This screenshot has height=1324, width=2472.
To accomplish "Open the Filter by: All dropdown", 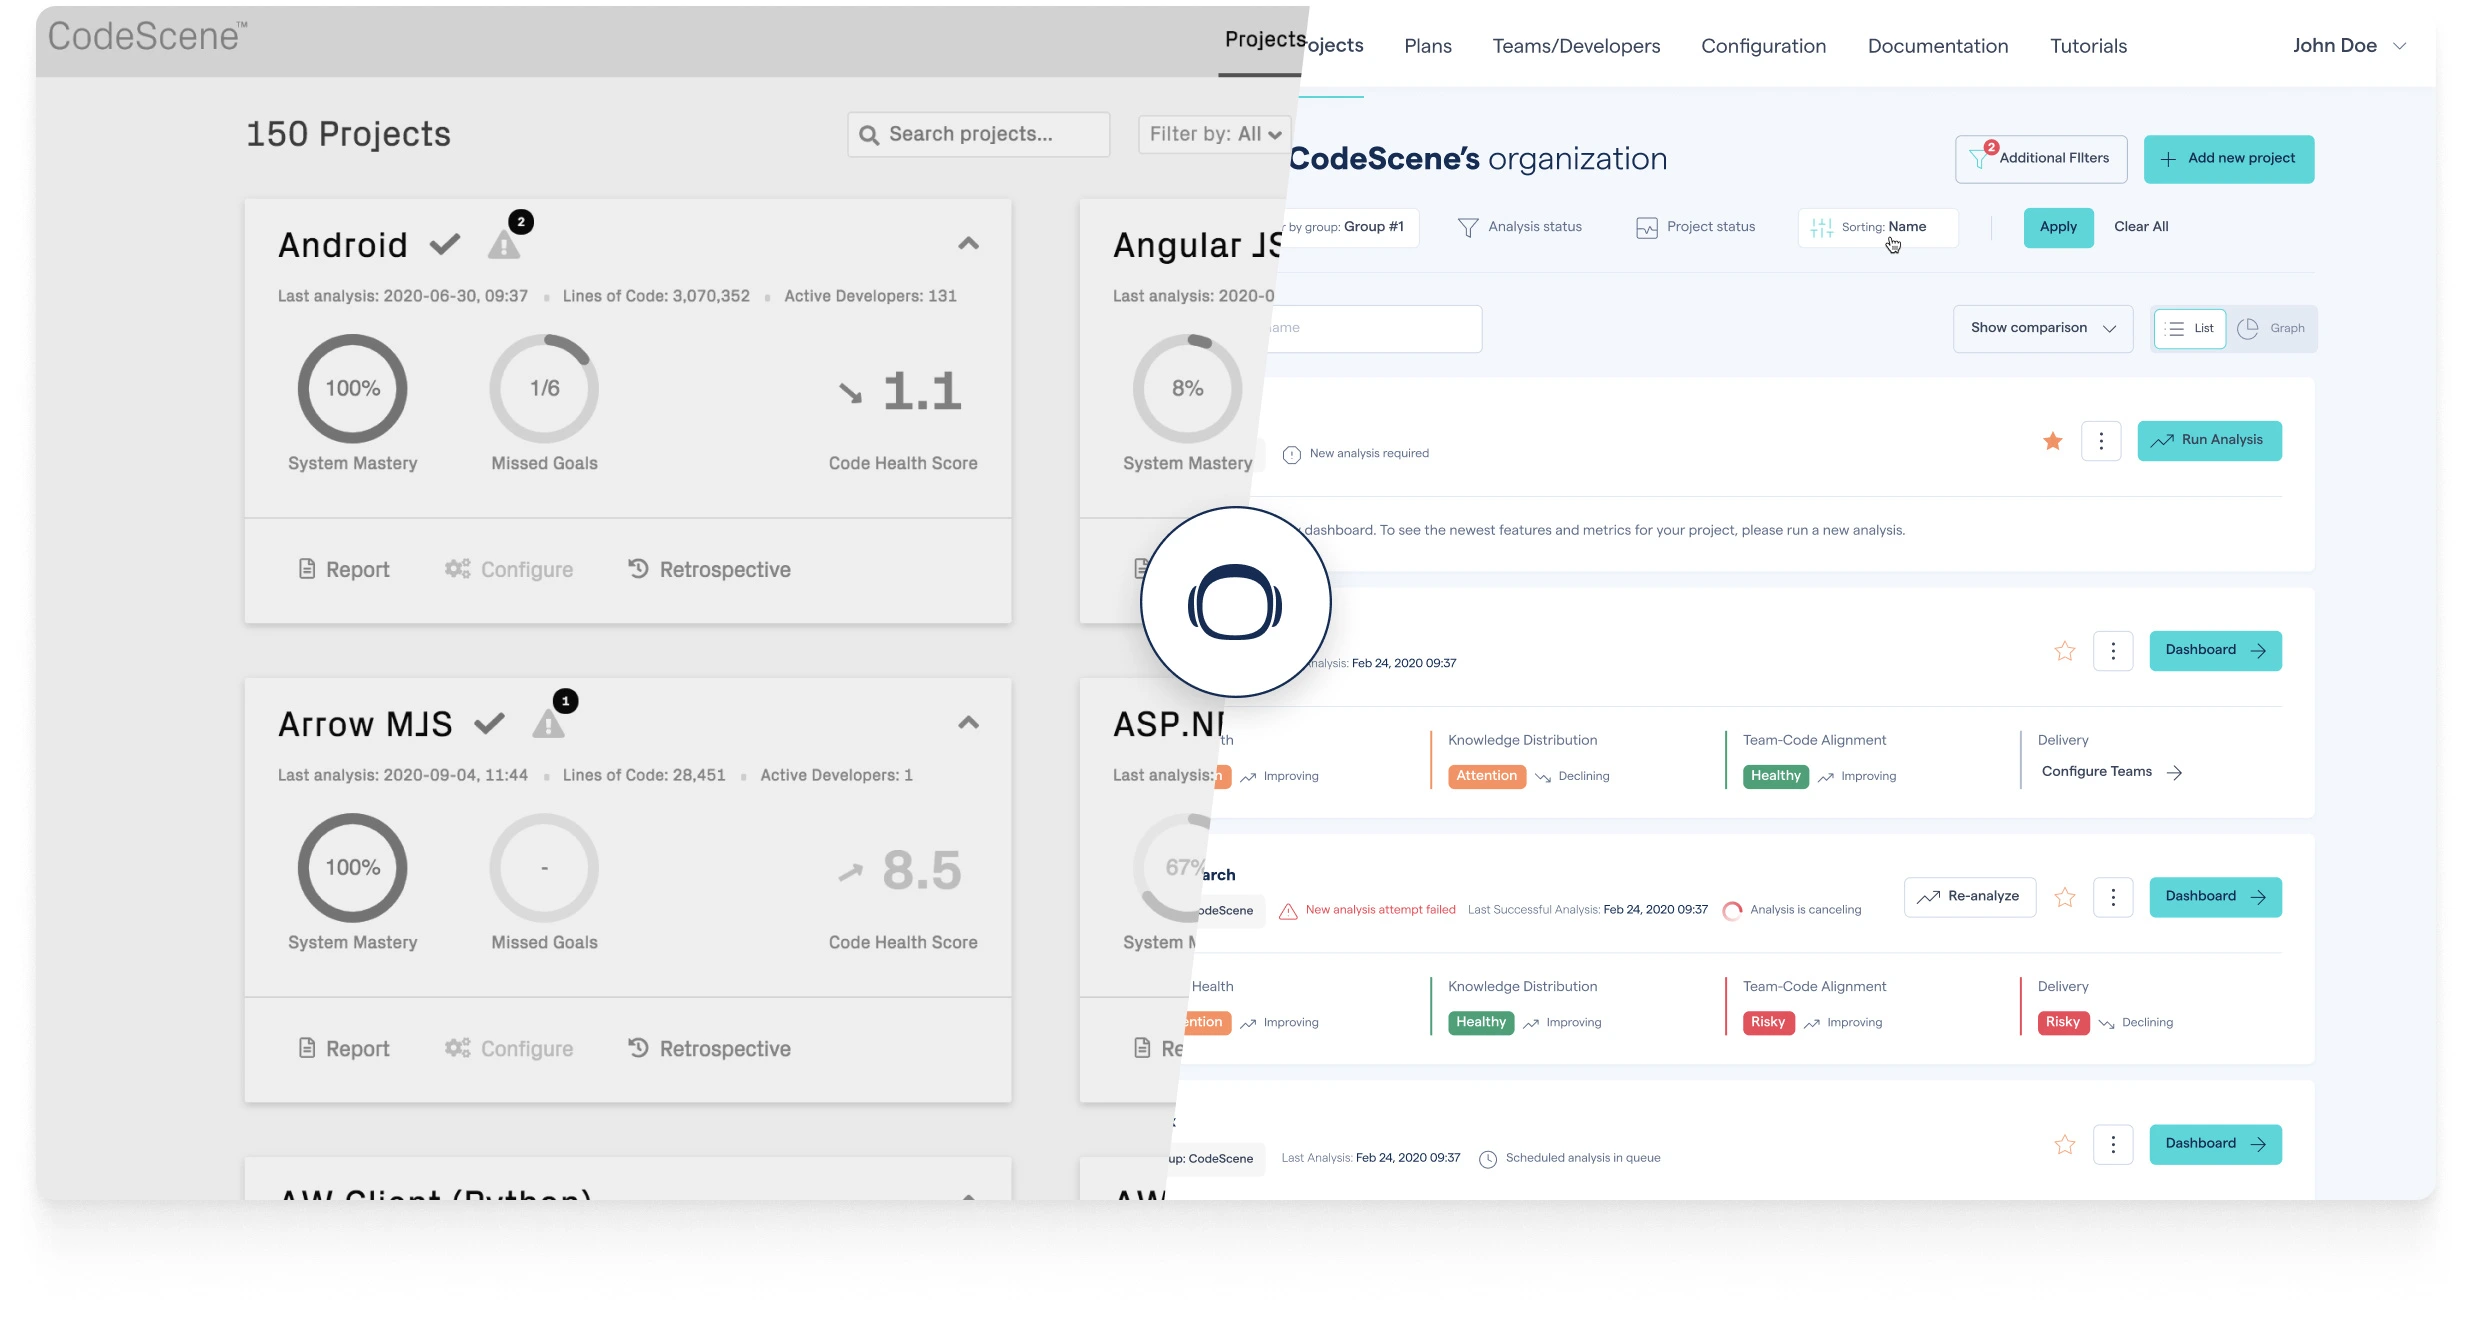I will (1214, 134).
